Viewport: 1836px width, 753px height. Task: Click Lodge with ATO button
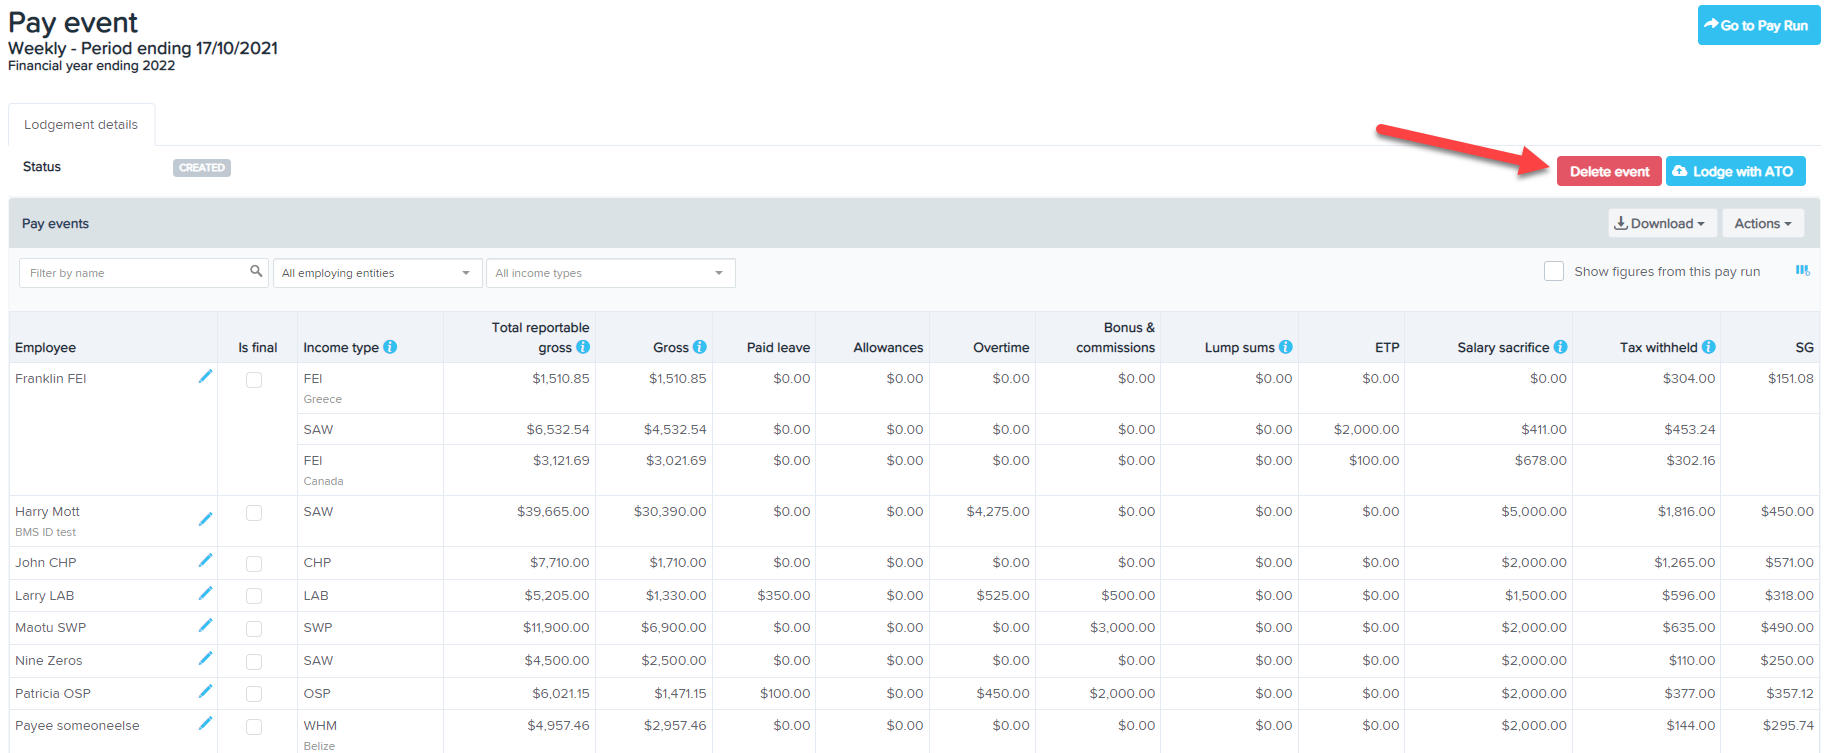(x=1735, y=171)
